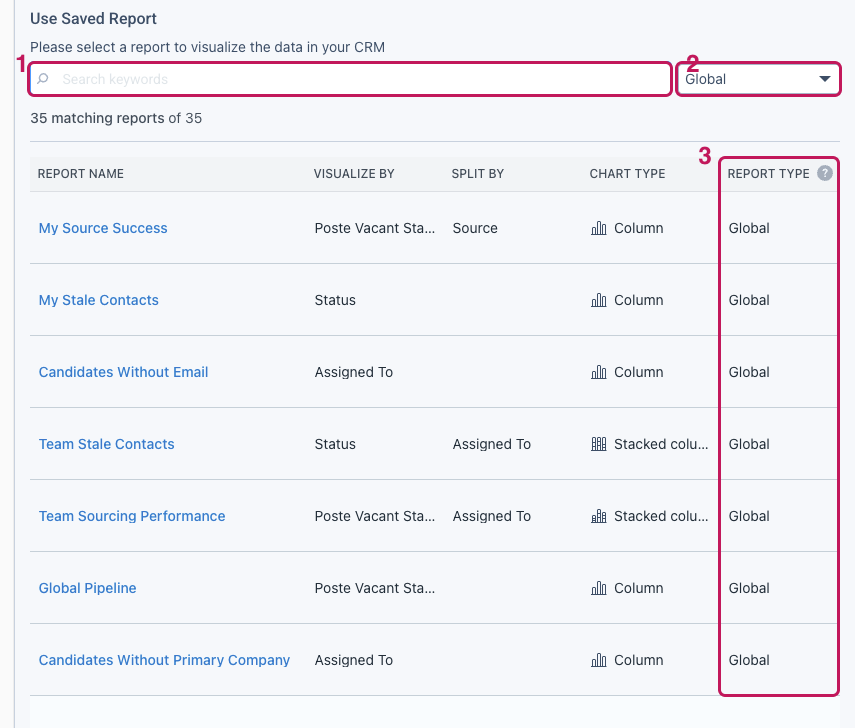Click the VISUALIZE BY column header
The width and height of the screenshot is (855, 728).
point(354,173)
